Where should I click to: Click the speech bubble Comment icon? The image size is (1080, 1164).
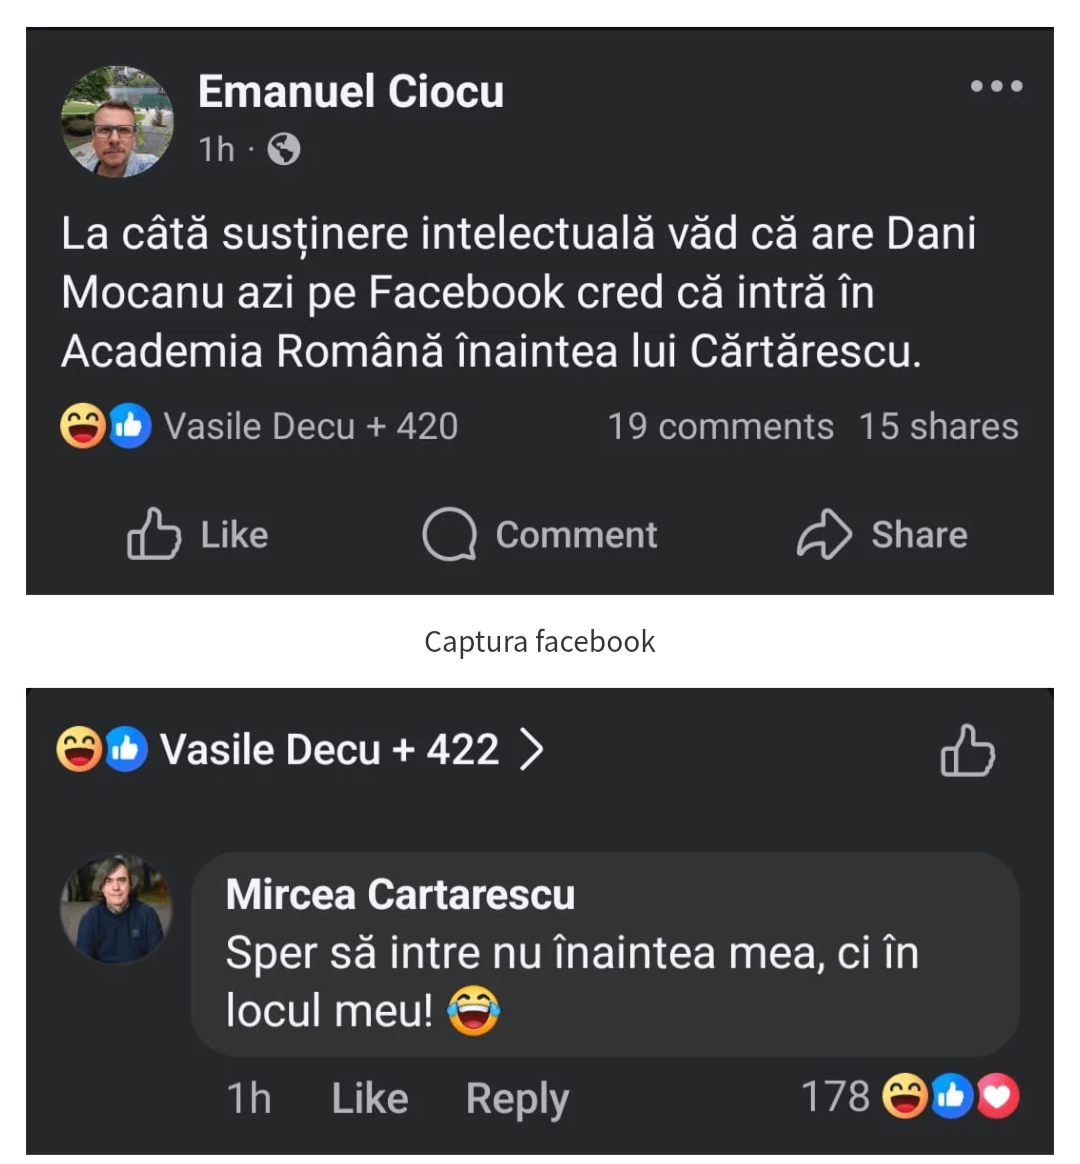tap(449, 534)
